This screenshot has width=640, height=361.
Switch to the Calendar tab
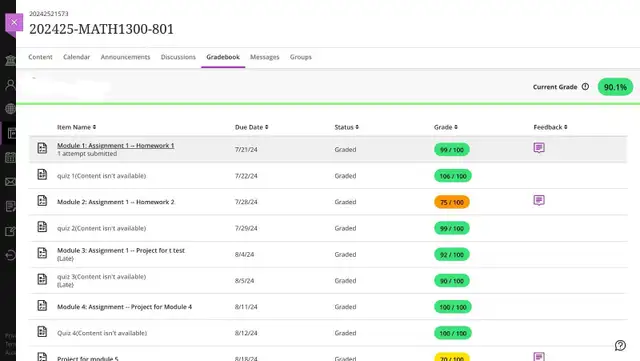[x=76, y=57]
